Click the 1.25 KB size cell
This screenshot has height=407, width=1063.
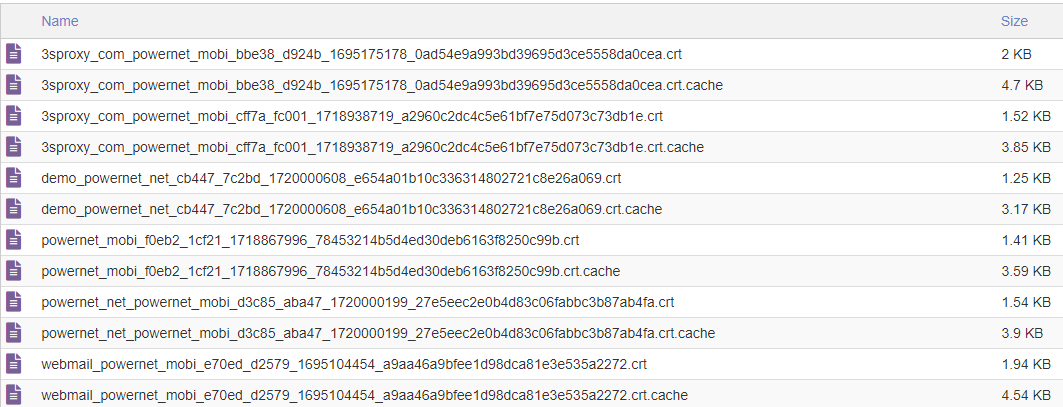coord(1026,178)
